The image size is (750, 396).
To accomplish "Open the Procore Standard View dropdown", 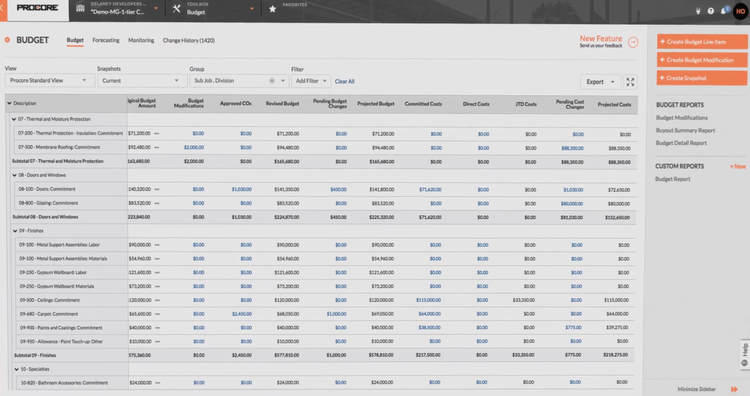I will (x=48, y=80).
